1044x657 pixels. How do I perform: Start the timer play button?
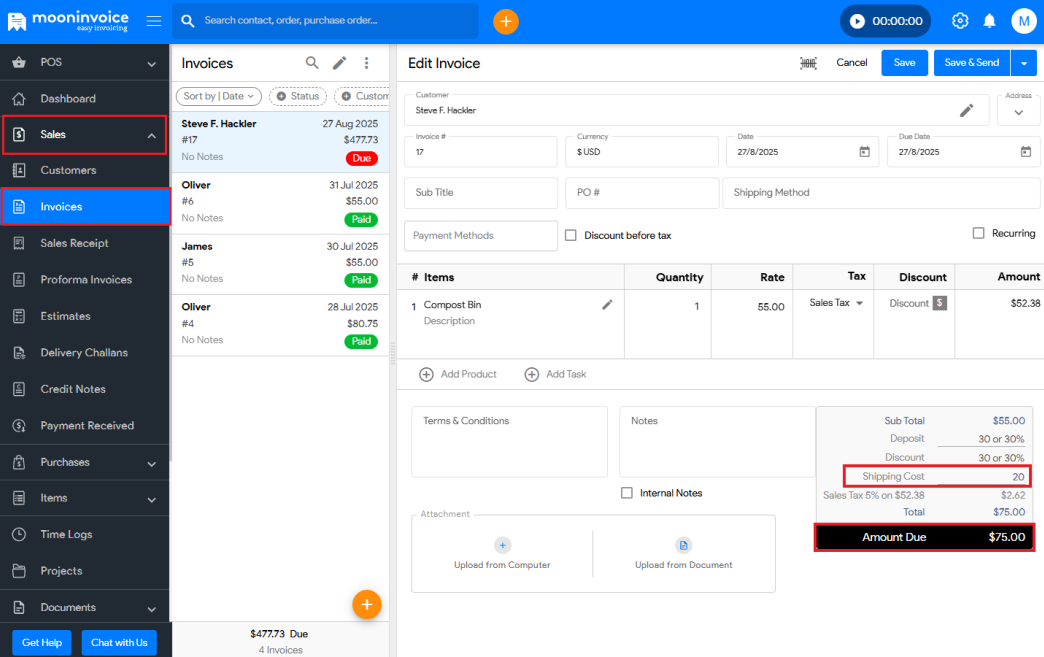point(857,21)
